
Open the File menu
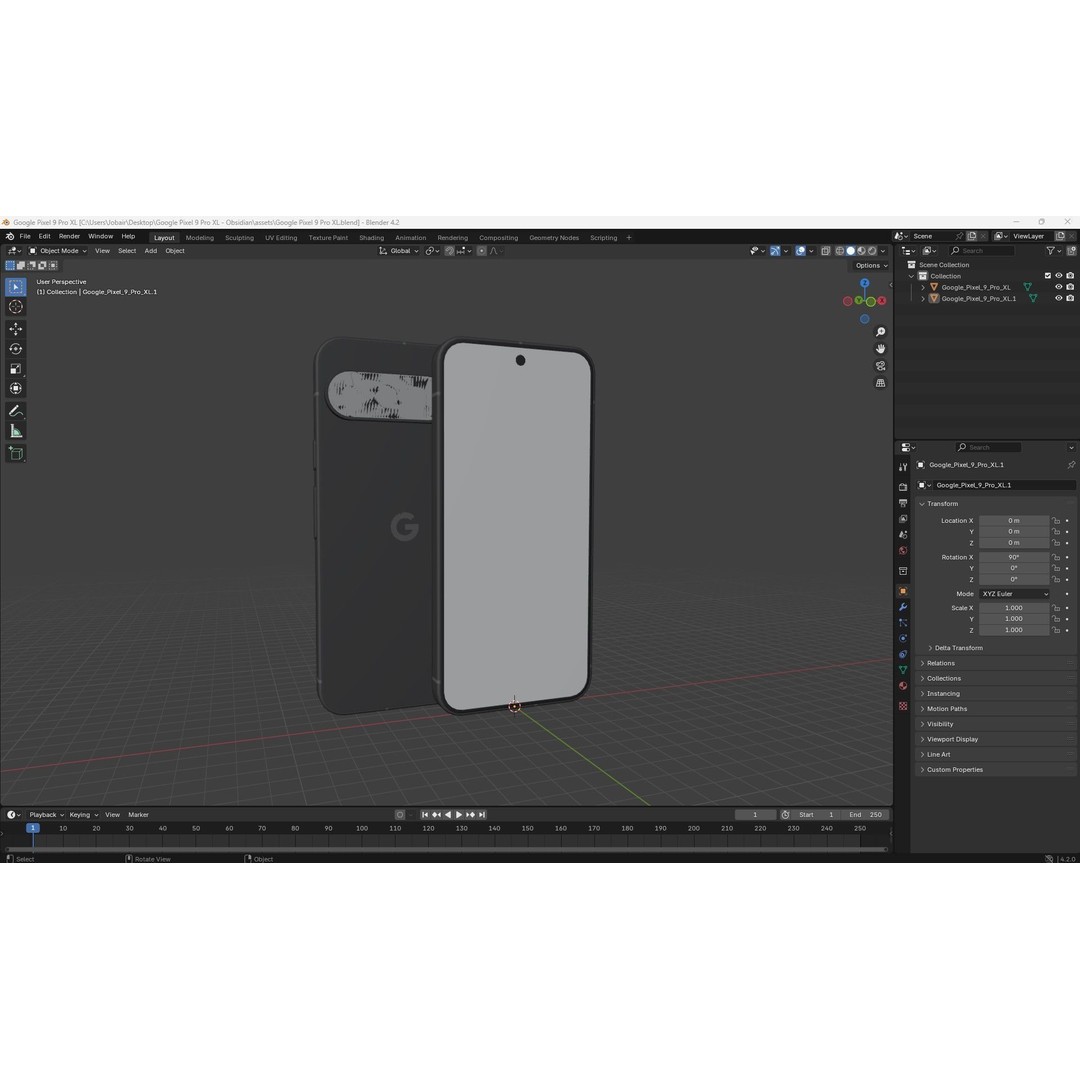point(25,236)
